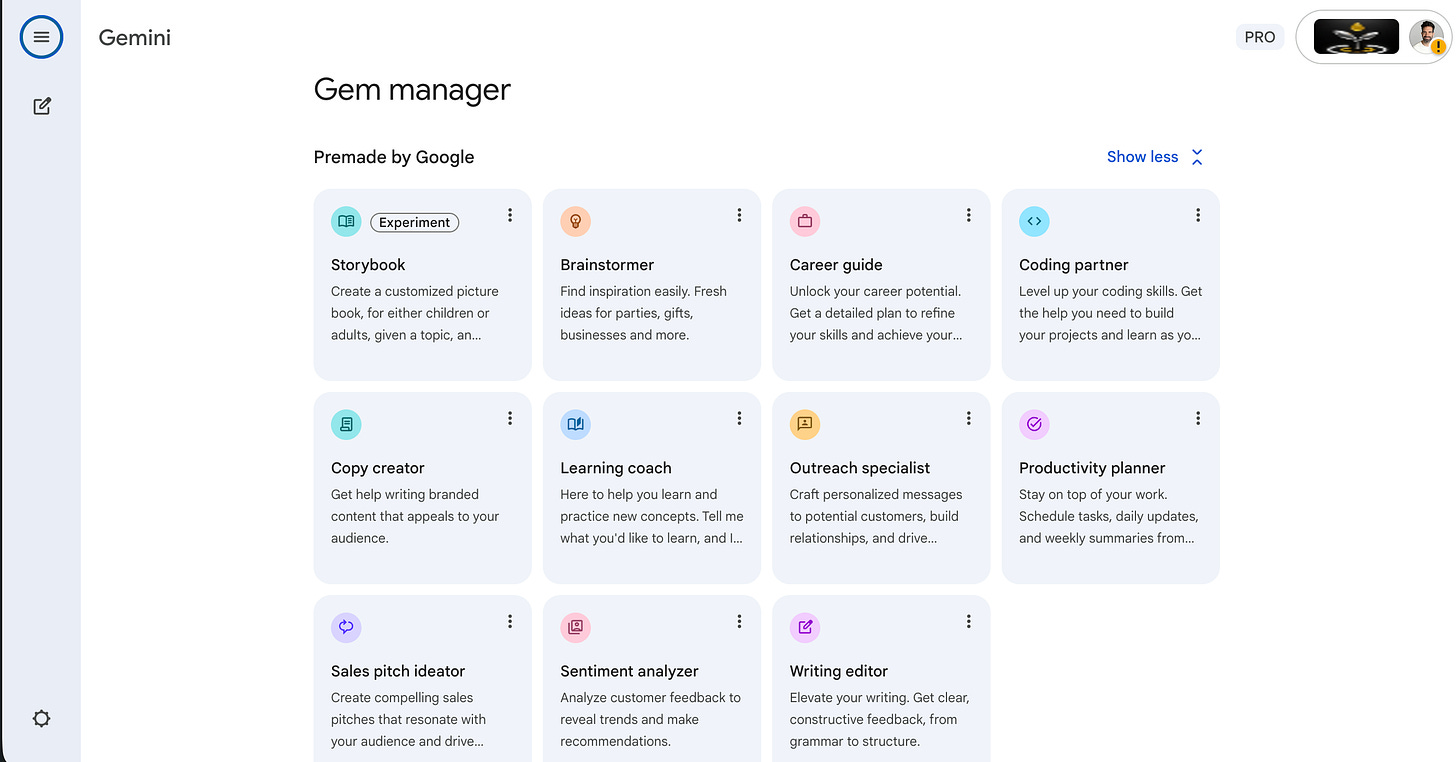Open more options for the Learning coach gem
Image resolution: width=1456 pixels, height=762 pixels.
pos(739,418)
